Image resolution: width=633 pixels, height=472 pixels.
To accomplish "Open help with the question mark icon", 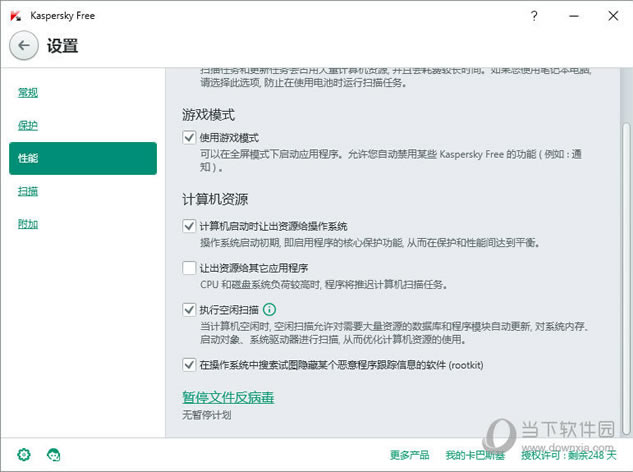I will pos(535,16).
